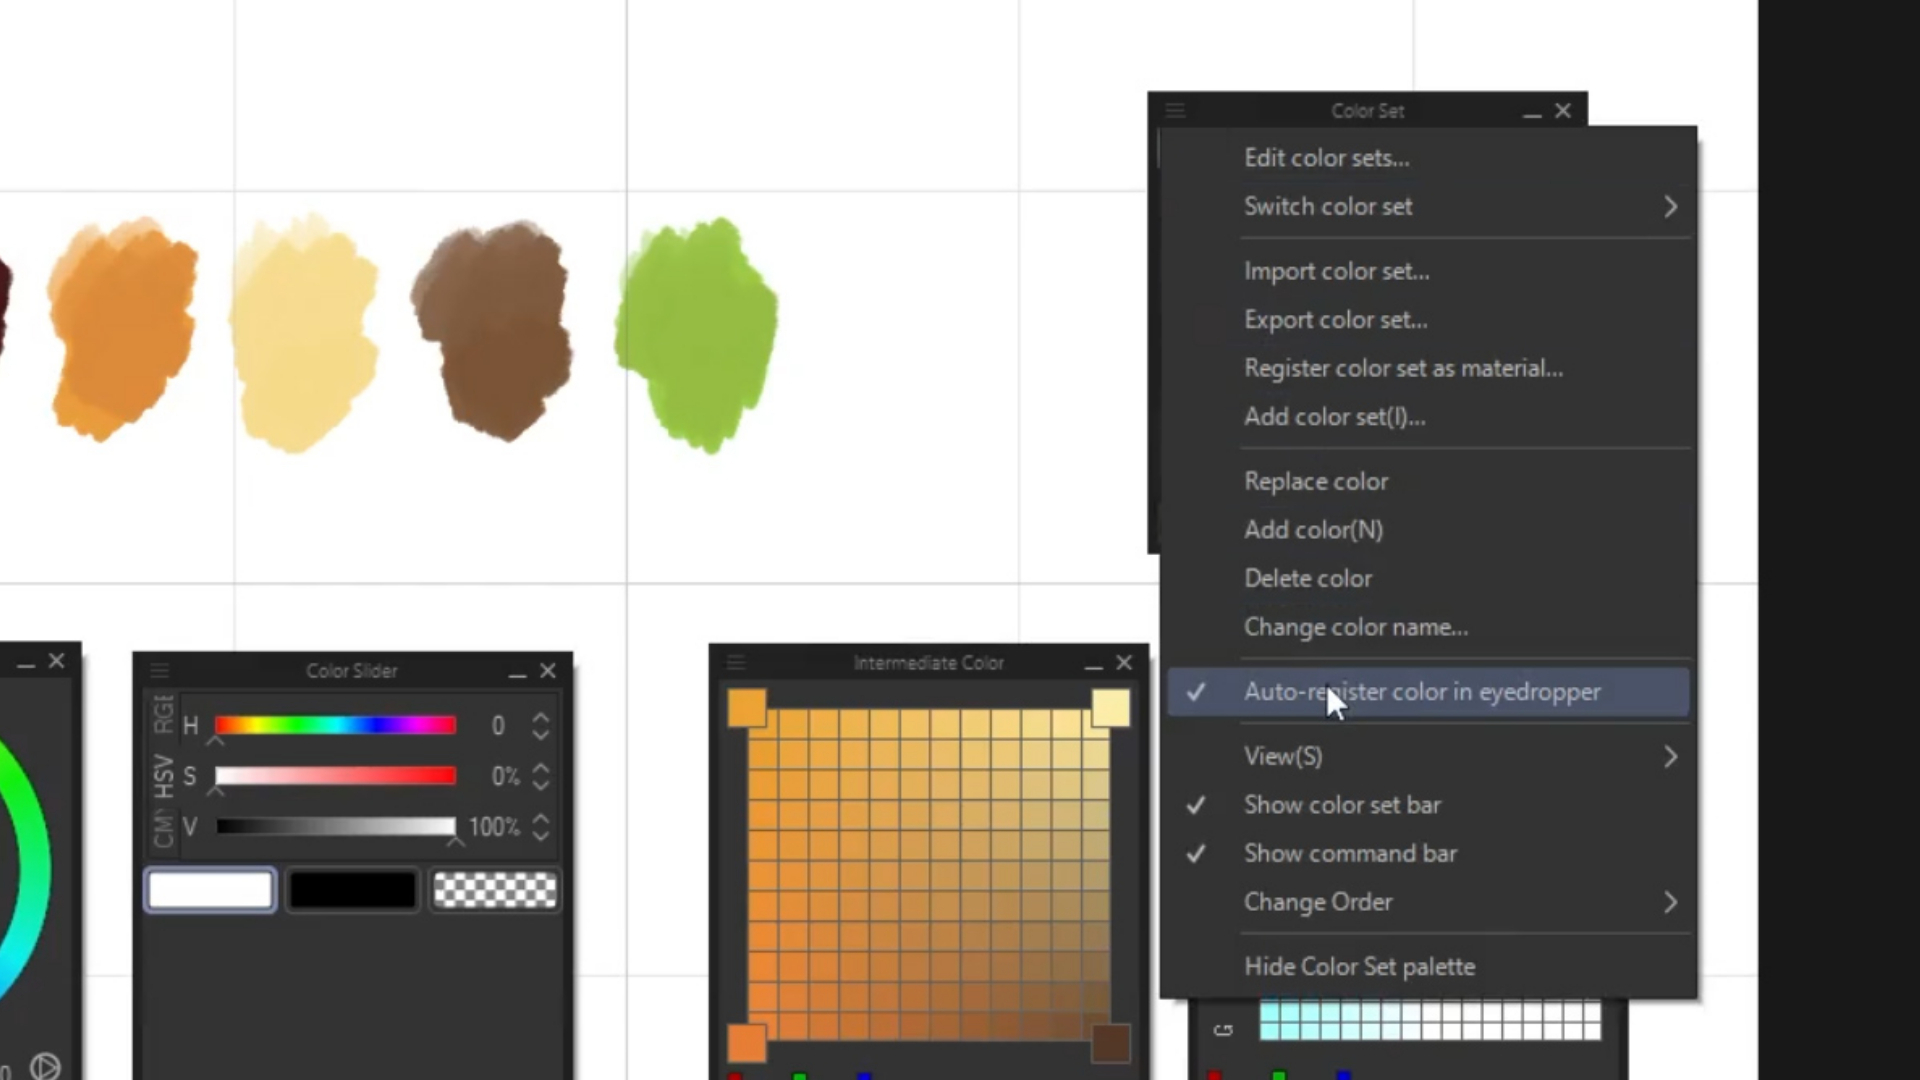Image resolution: width=1920 pixels, height=1080 pixels.
Task: Choose Import color set… entry
Action: 1428,271
